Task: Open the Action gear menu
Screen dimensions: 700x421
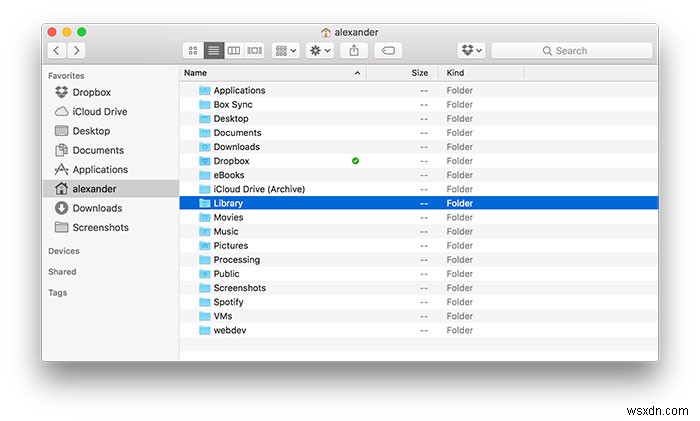Action: [x=320, y=50]
